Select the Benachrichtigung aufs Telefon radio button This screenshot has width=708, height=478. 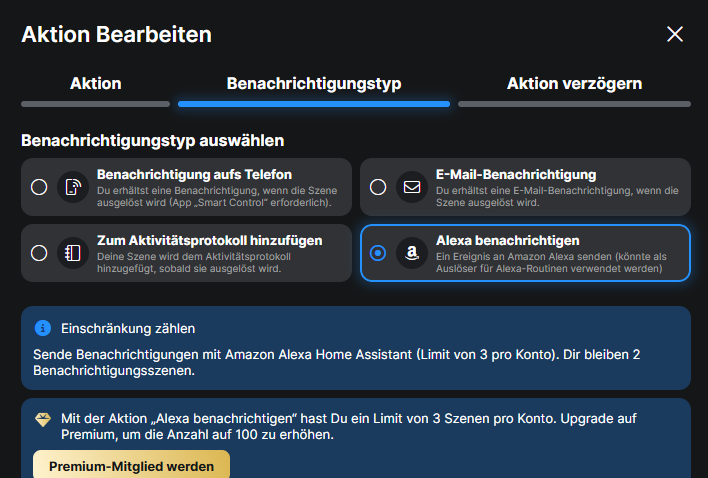pos(39,187)
